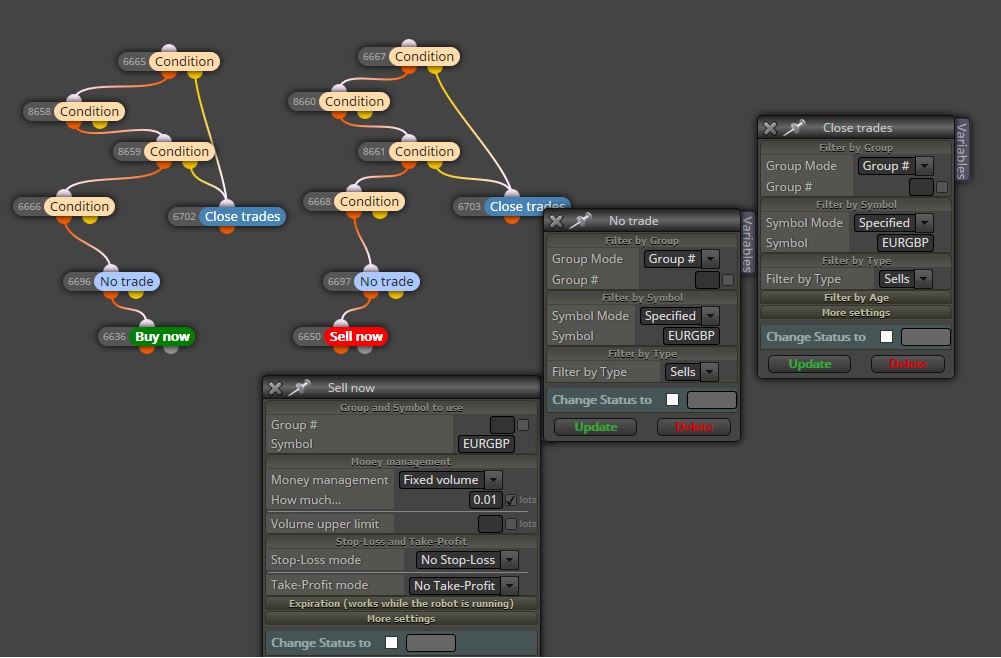The width and height of the screenshot is (1001, 658).
Task: Toggle Change Status checkbox in Close trades panel
Action: point(886,336)
